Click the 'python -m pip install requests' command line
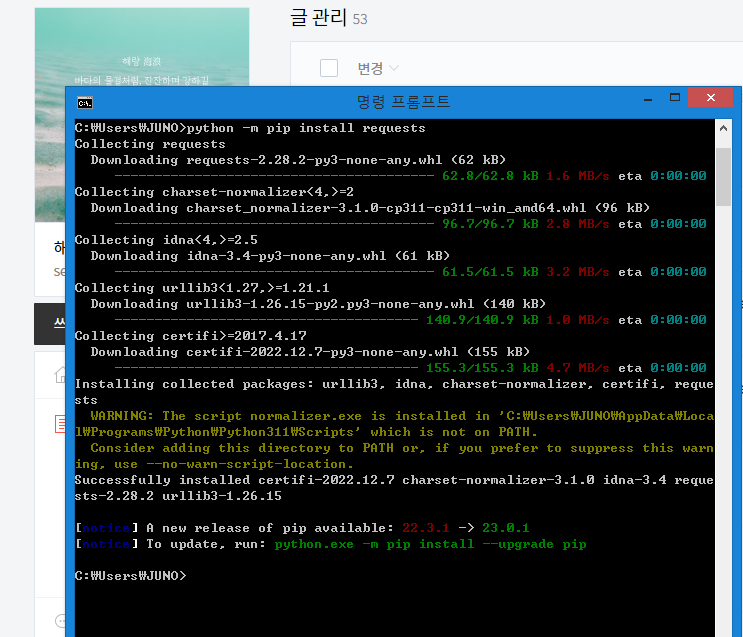This screenshot has width=743, height=637. coord(250,128)
